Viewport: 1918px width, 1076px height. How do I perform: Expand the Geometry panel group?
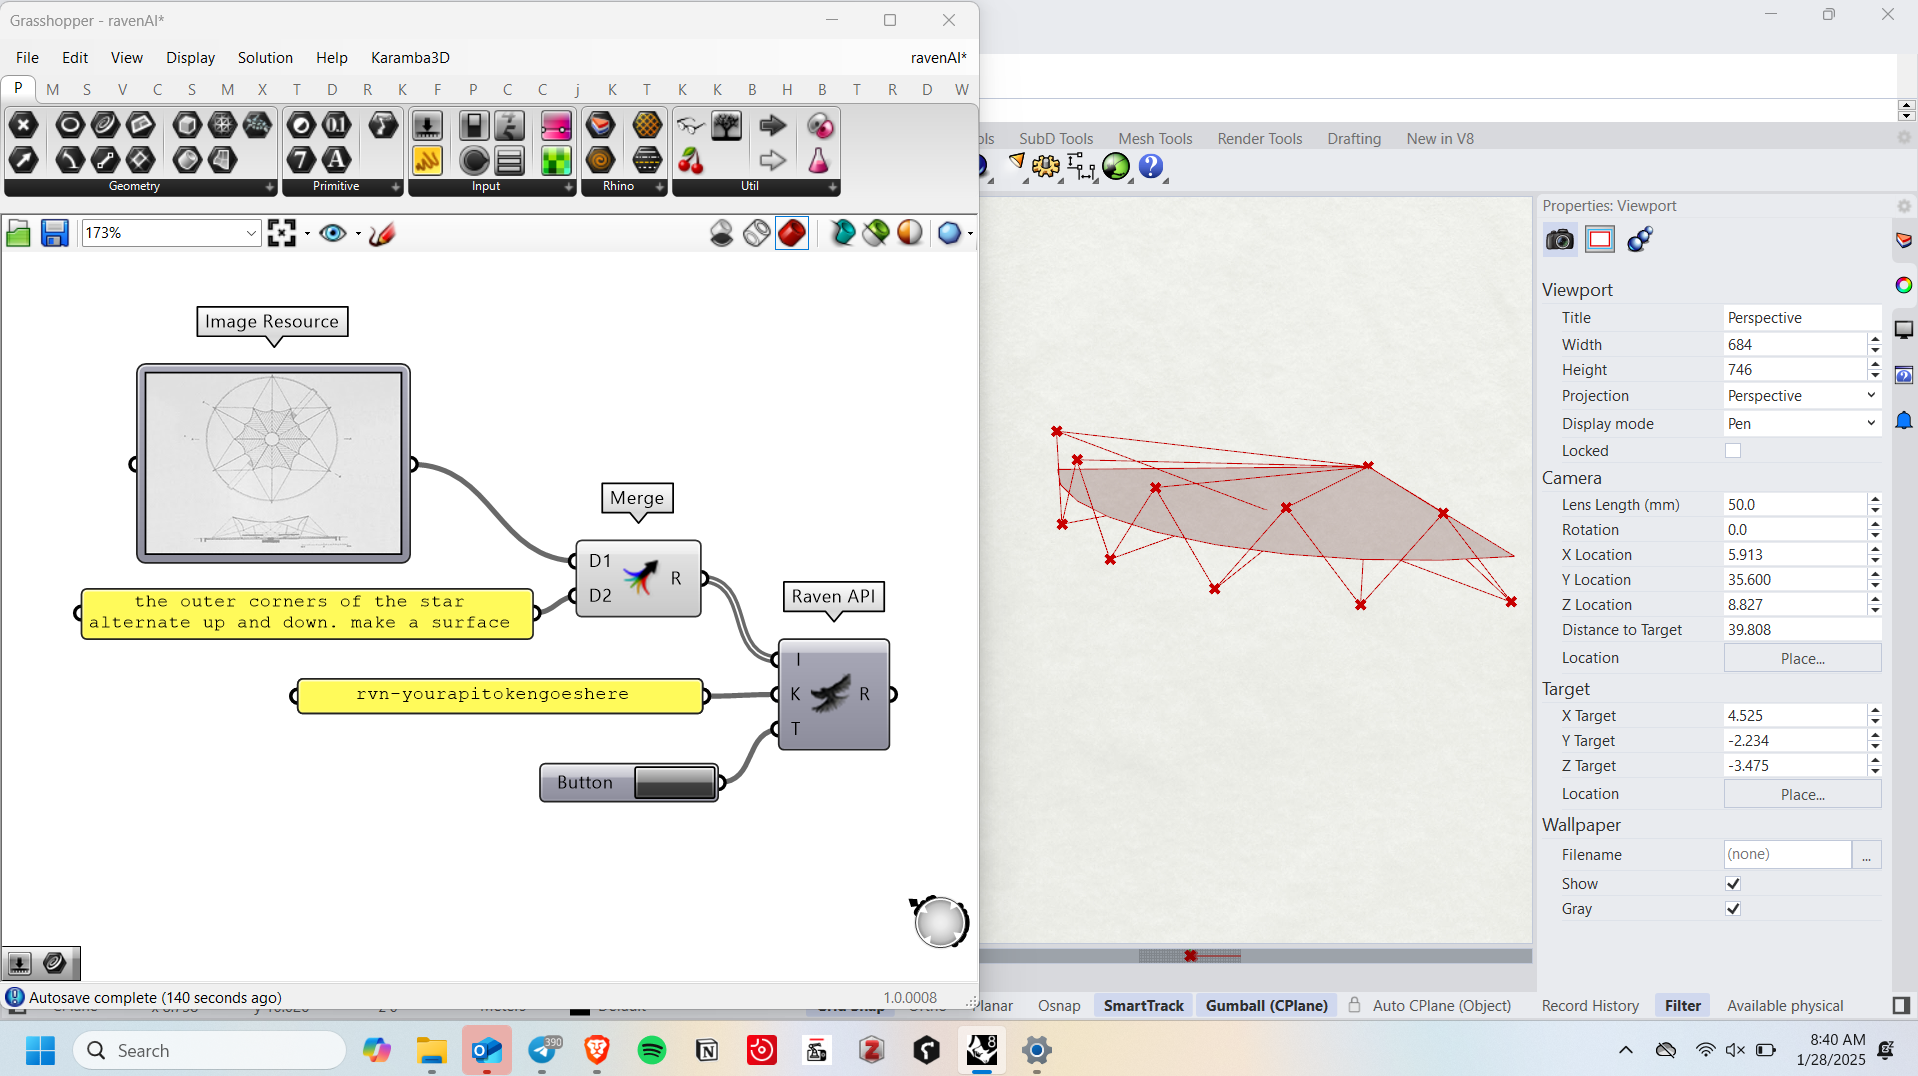269,187
